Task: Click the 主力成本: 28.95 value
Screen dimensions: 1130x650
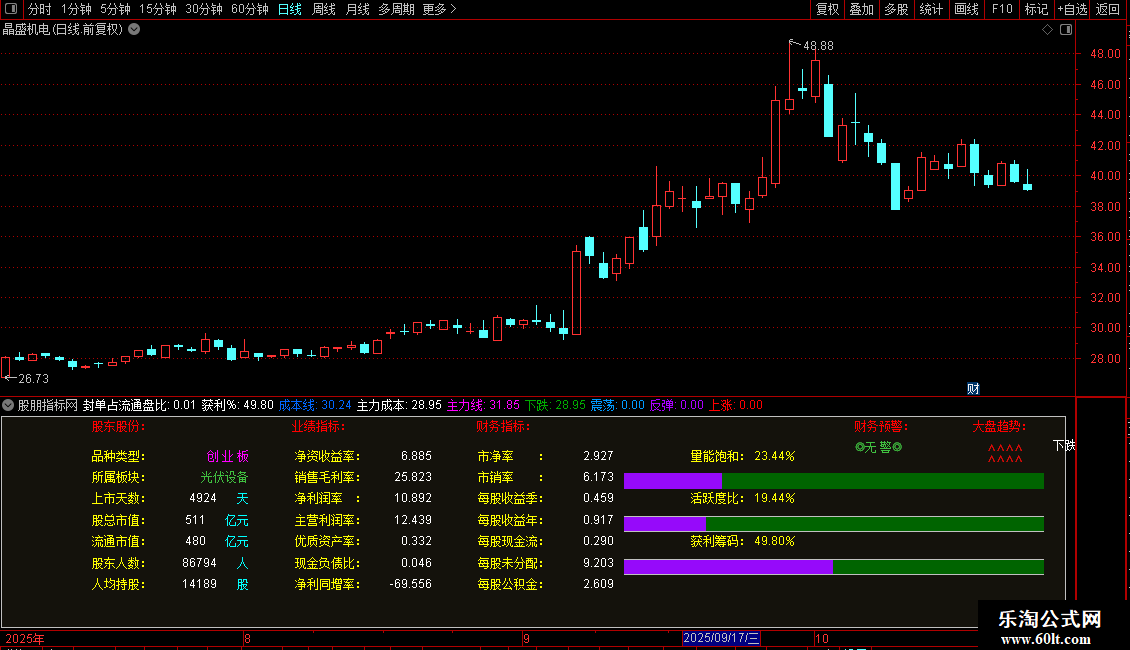Action: 399,405
